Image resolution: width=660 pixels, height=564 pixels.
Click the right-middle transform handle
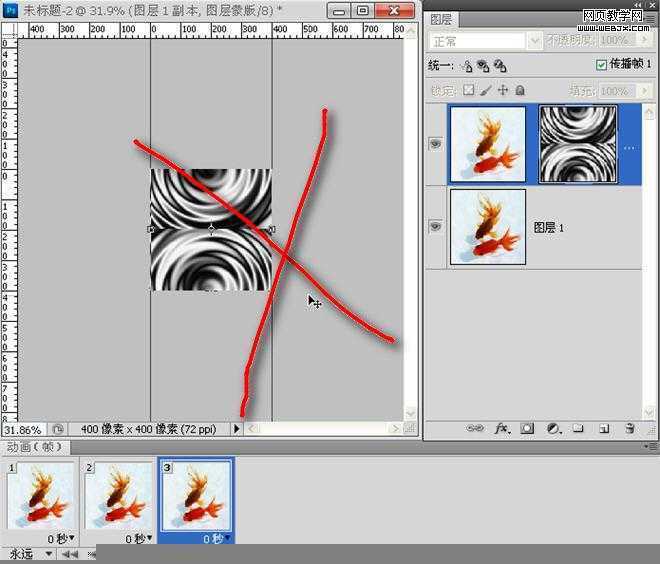(271, 229)
